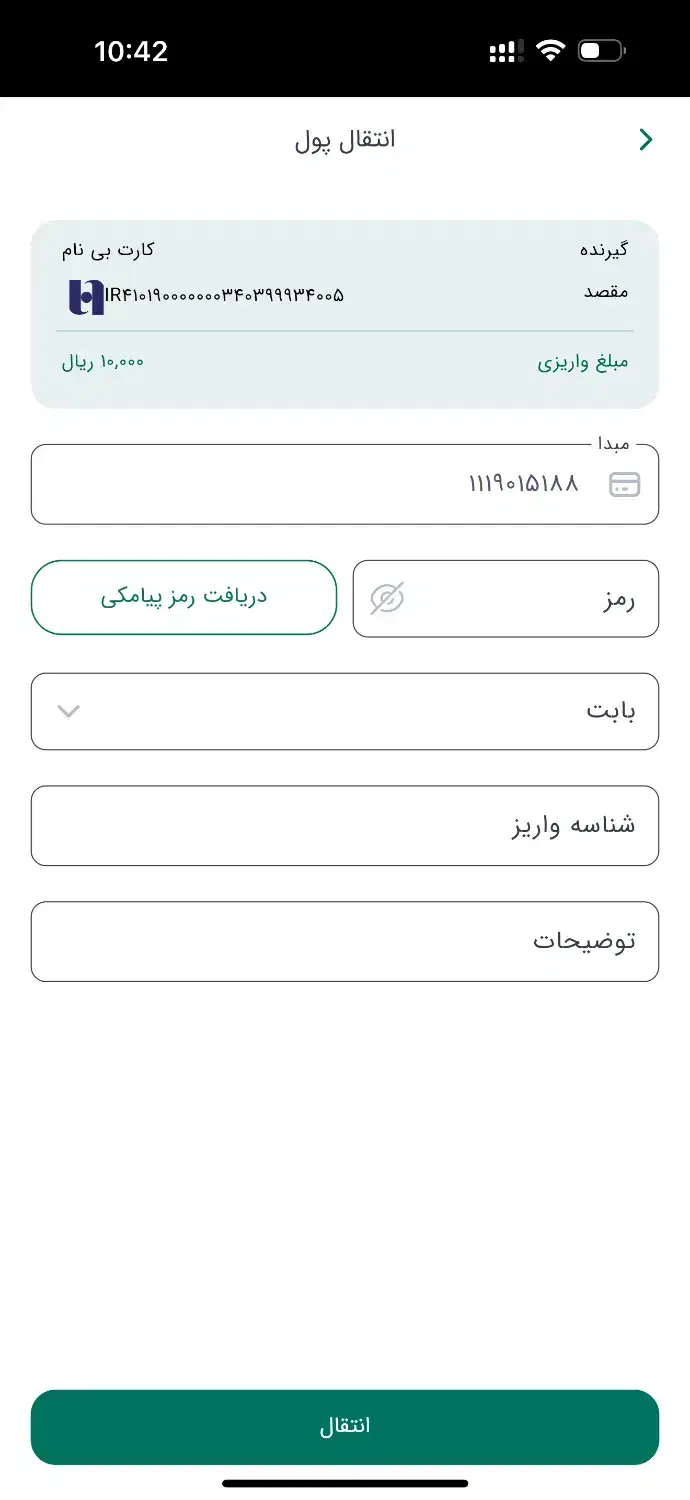Select the مبلغ واریزی amount row
The width and height of the screenshot is (690, 1500).
345,362
